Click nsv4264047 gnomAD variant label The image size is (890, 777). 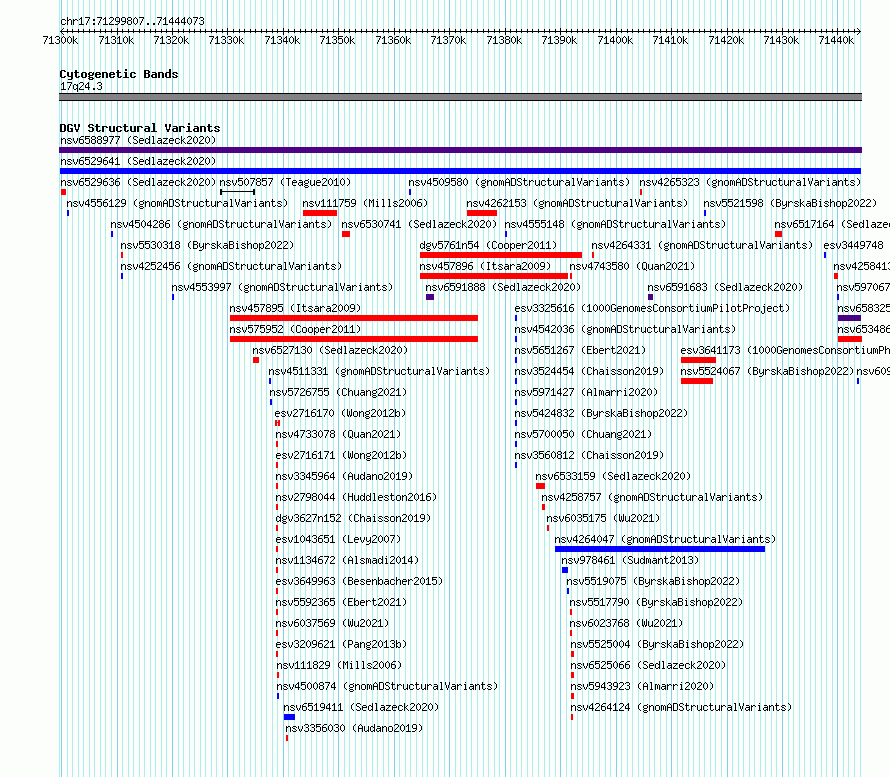pos(665,539)
